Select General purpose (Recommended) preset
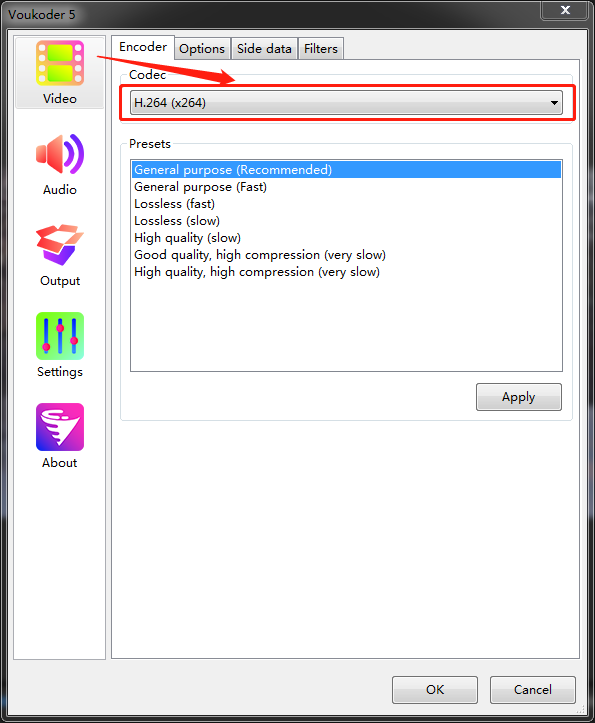 [x=346, y=170]
